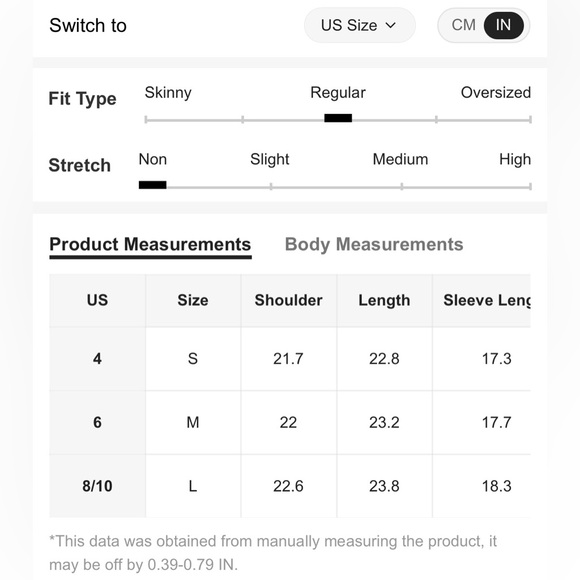
Task: Click the Medium stretch label
Action: point(400,159)
